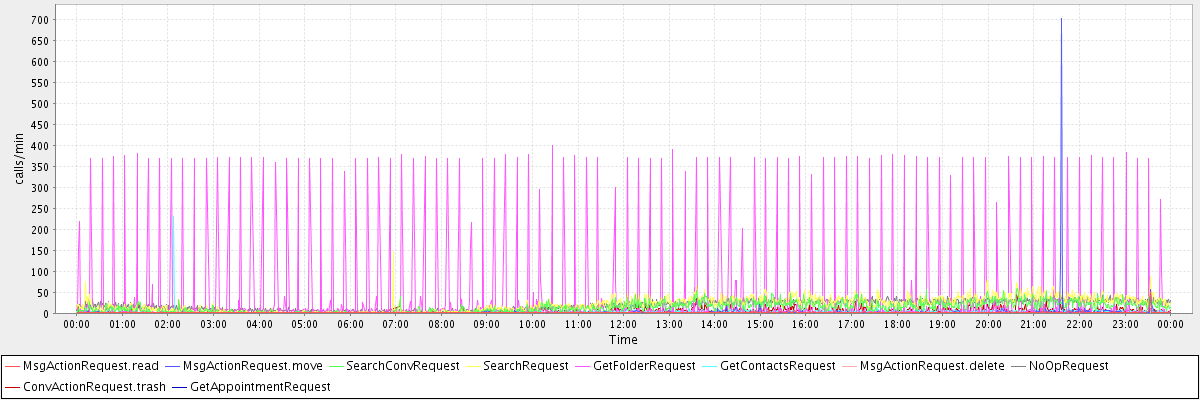The image size is (1200, 400).
Task: Select the GetAppointmentRequest legend item
Action: 260,386
